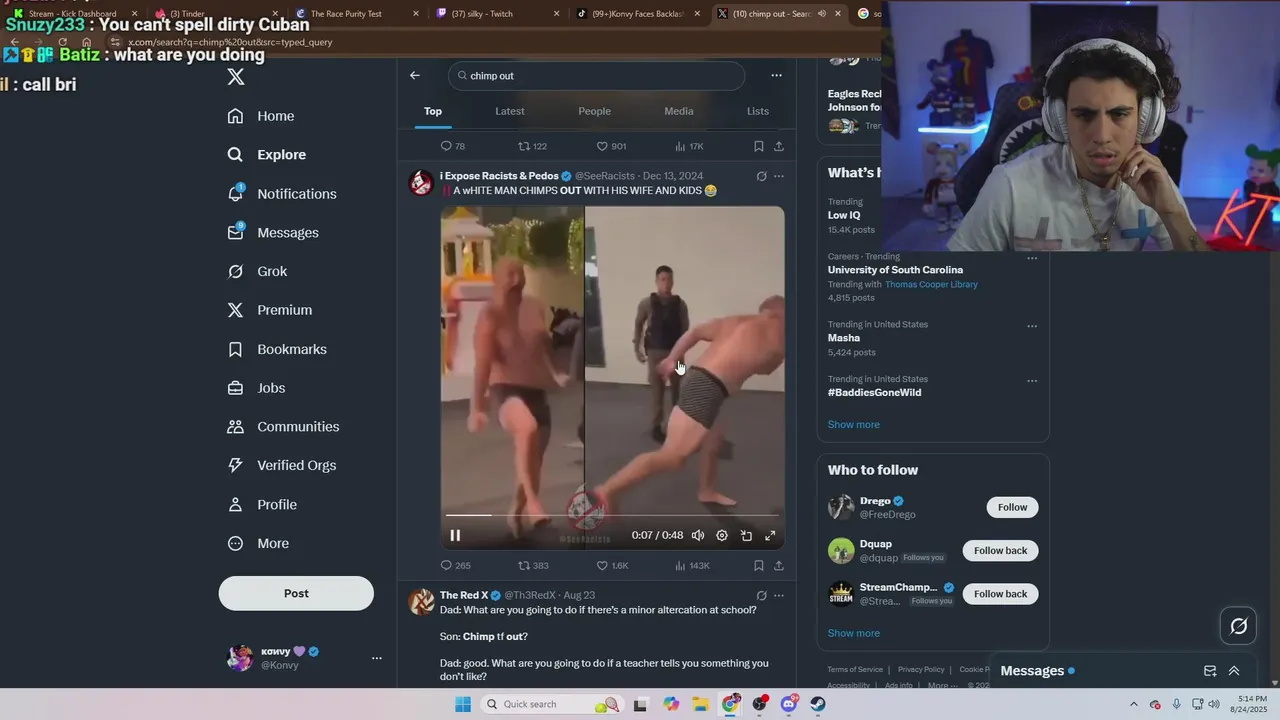Open University of South Carolina trend
Image resolution: width=1280 pixels, height=720 pixels.
click(x=895, y=270)
